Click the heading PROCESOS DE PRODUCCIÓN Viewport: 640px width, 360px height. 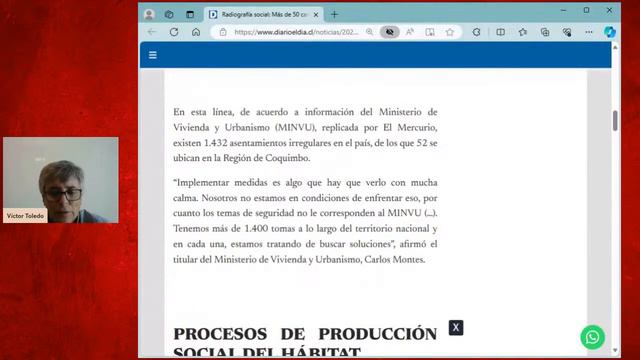tap(305, 334)
